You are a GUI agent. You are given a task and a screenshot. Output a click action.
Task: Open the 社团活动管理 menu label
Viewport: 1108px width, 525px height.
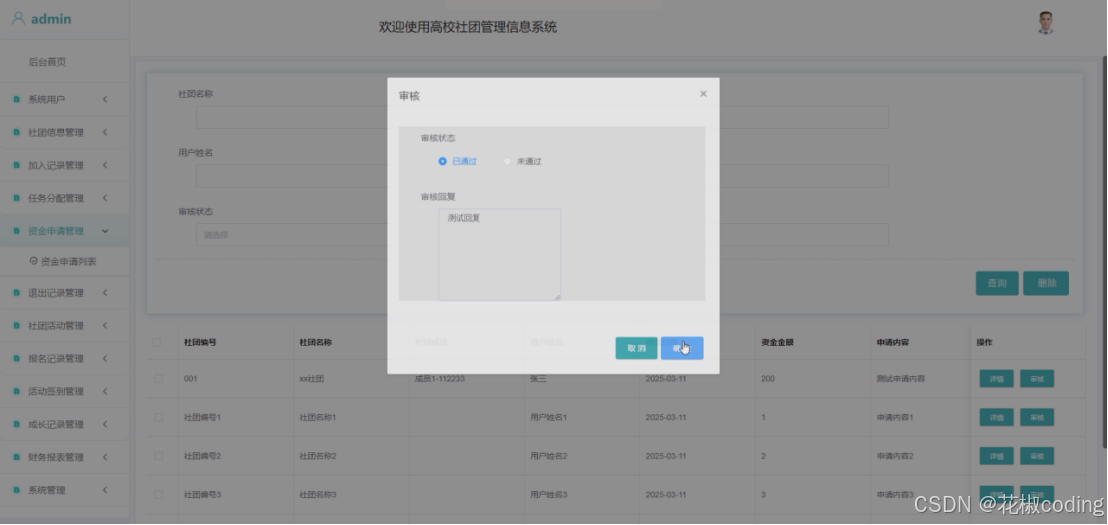pyautogui.click(x=56, y=326)
